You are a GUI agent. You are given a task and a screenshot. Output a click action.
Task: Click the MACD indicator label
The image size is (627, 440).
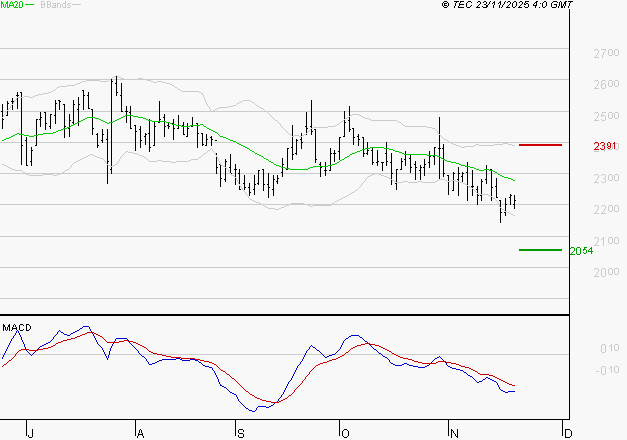(x=17, y=328)
